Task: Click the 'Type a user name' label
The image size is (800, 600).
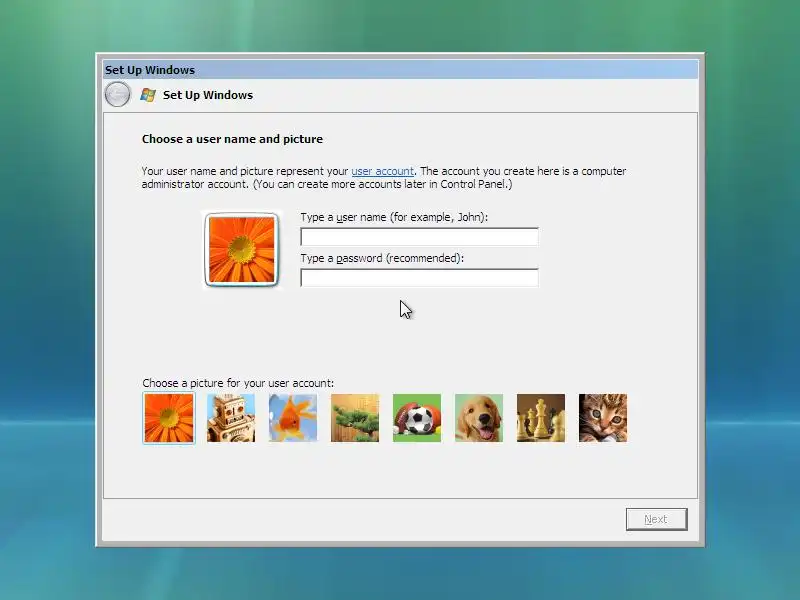Action: point(394,217)
